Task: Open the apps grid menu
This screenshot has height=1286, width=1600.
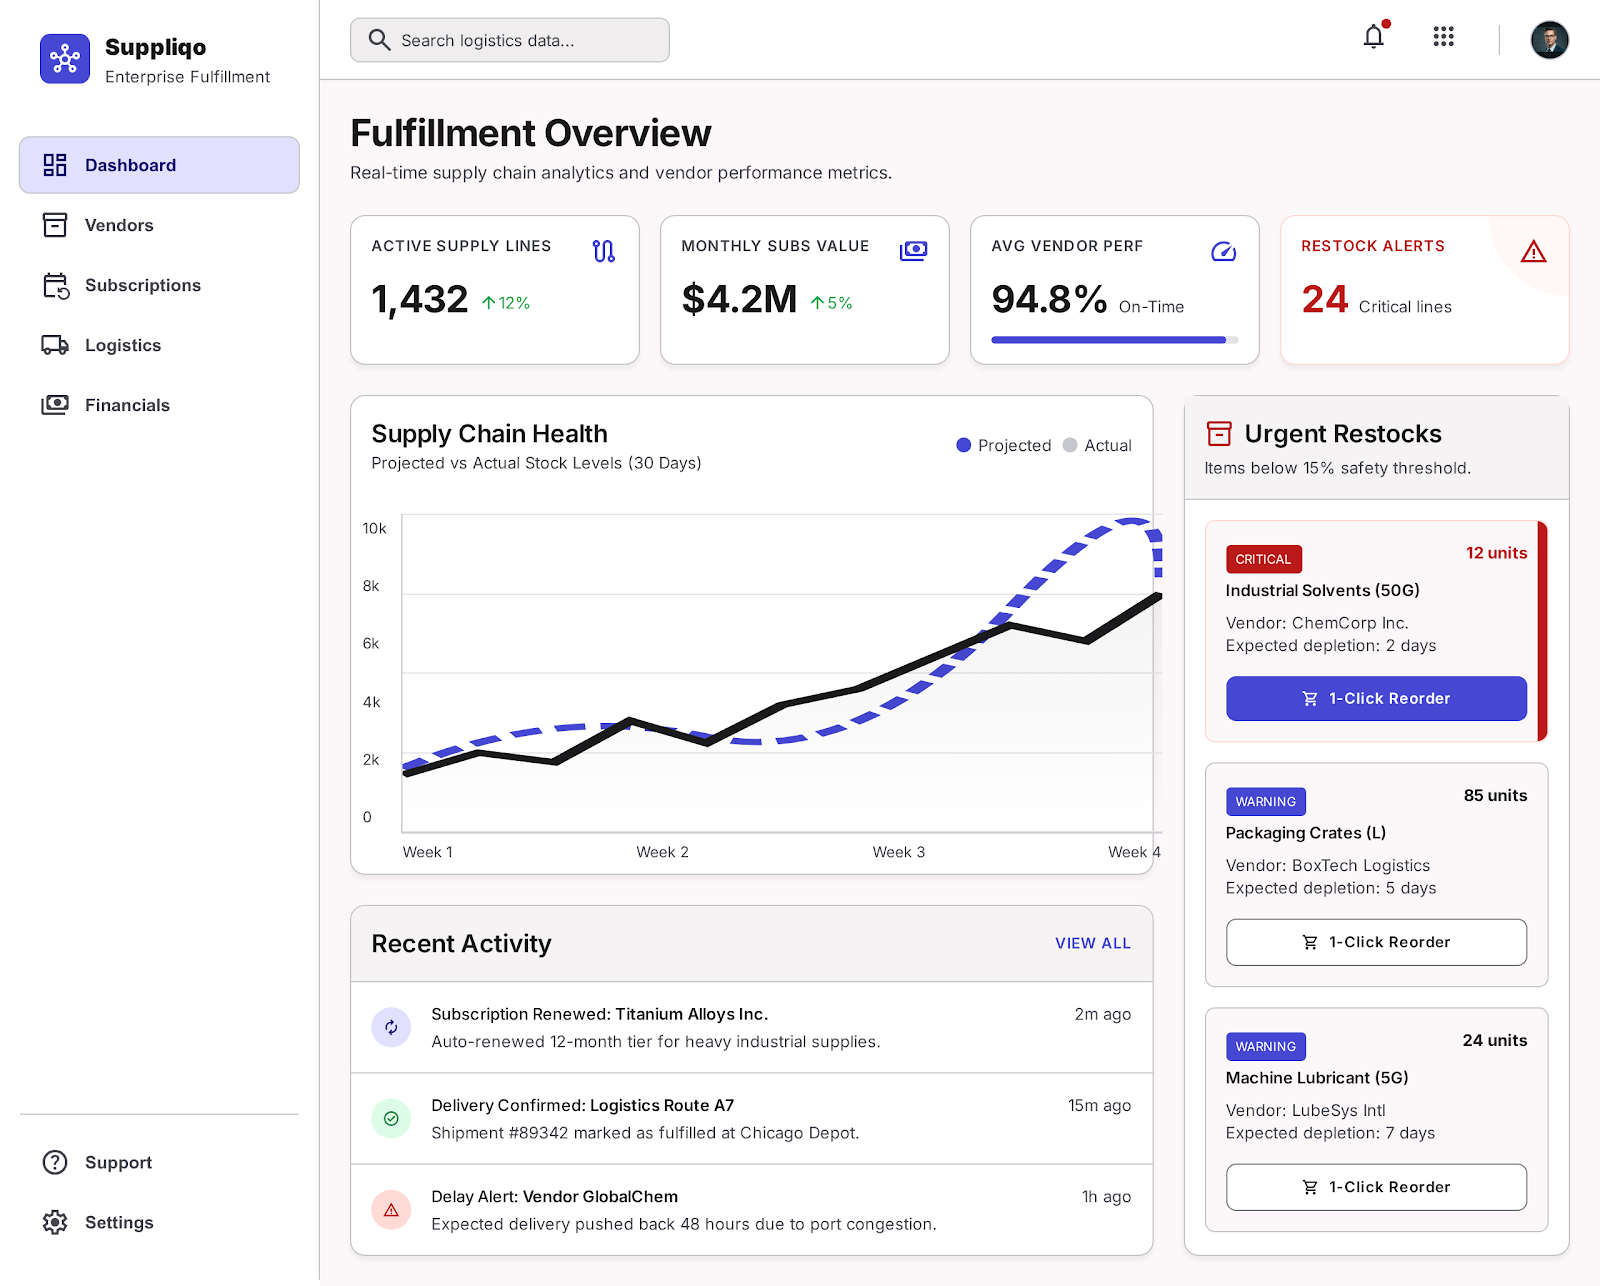Action: pyautogui.click(x=1443, y=37)
